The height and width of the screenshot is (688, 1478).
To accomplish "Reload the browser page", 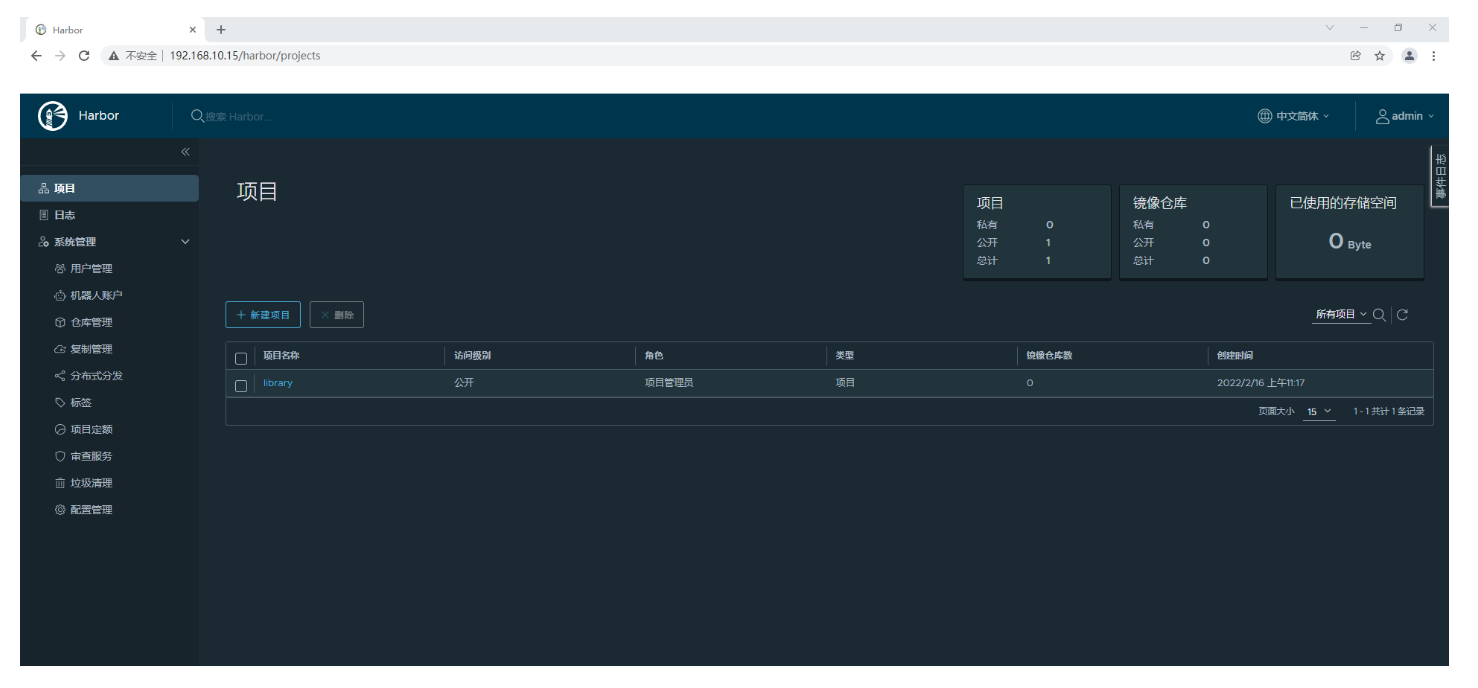I will pyautogui.click(x=84, y=56).
